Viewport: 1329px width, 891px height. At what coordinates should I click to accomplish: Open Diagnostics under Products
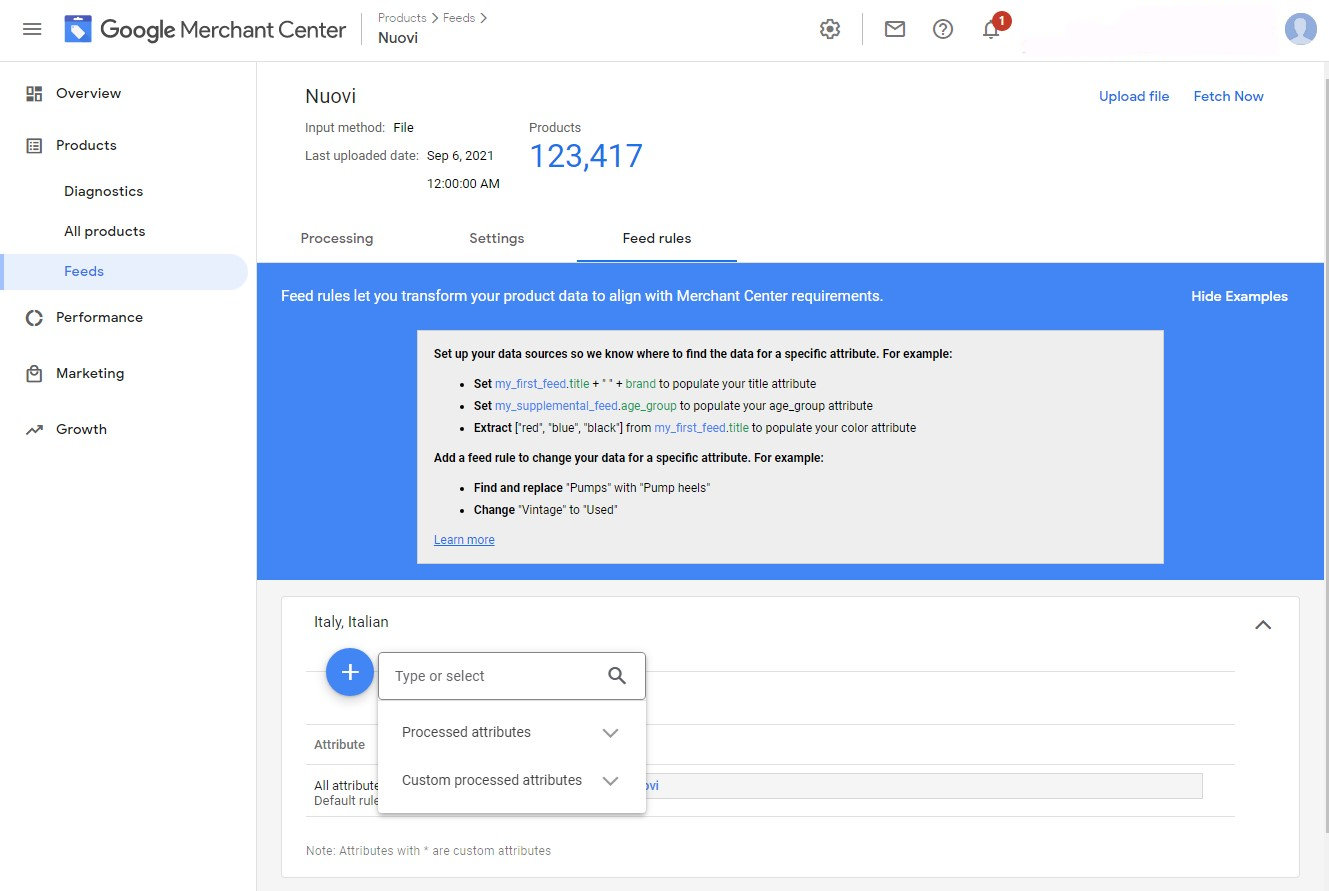[103, 191]
